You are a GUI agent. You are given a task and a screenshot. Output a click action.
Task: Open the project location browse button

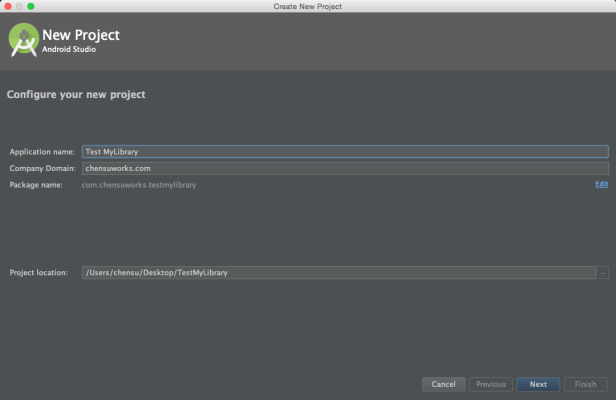pyautogui.click(x=603, y=273)
